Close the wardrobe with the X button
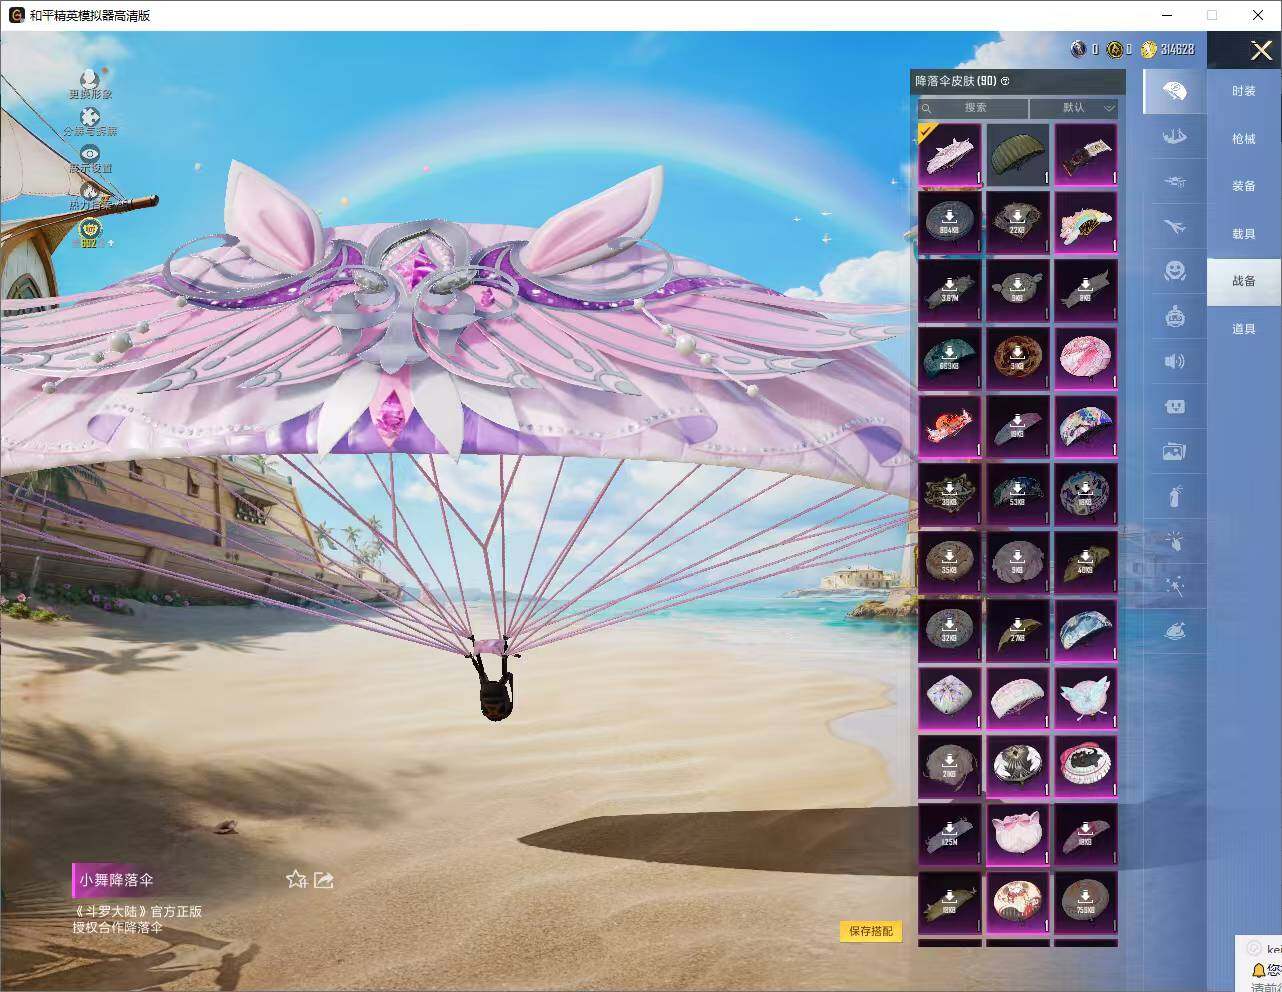The height and width of the screenshot is (992, 1282). point(1261,50)
